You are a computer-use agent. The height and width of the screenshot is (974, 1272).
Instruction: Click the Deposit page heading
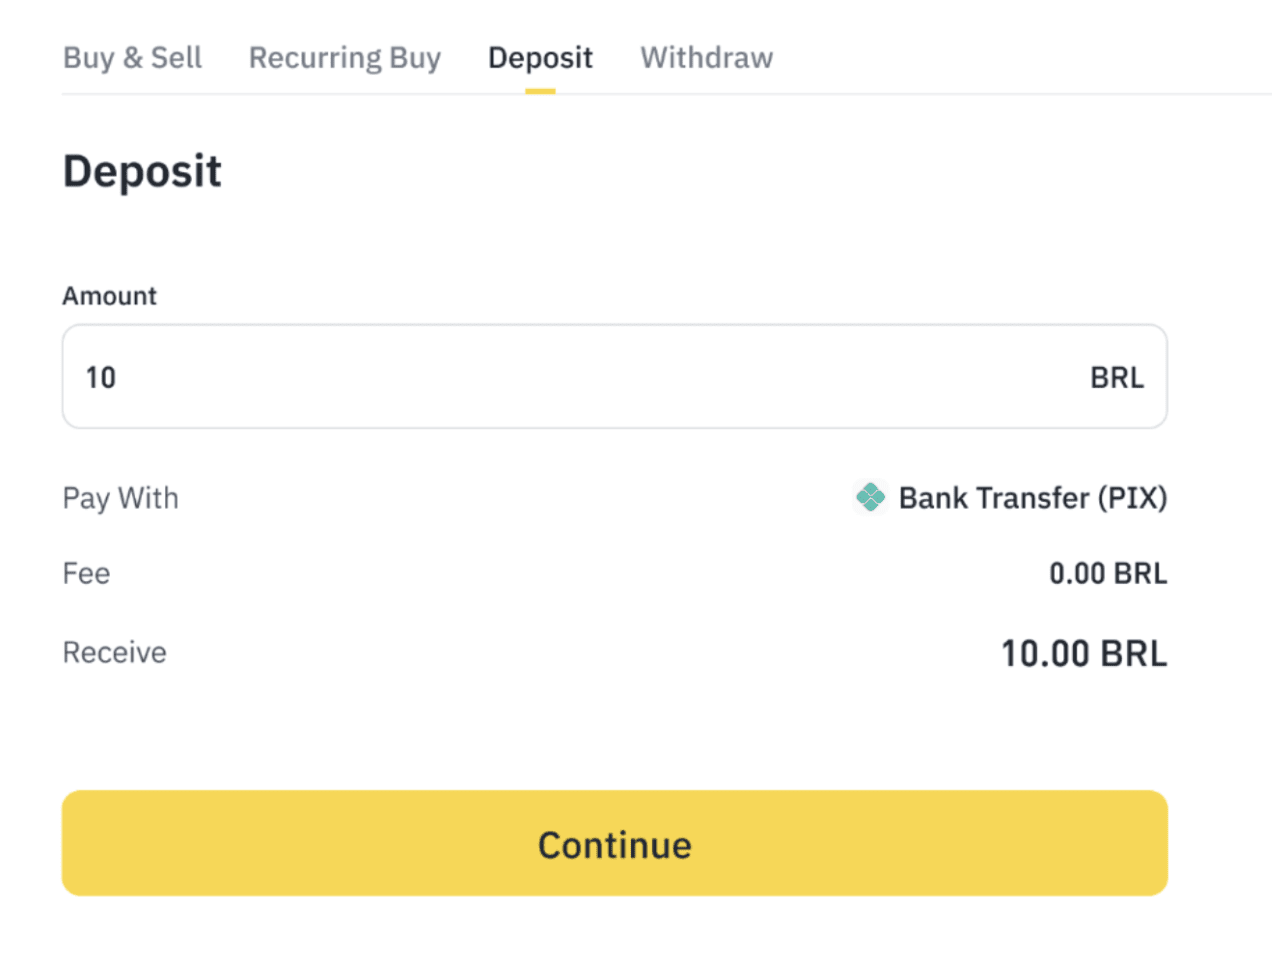pyautogui.click(x=142, y=171)
